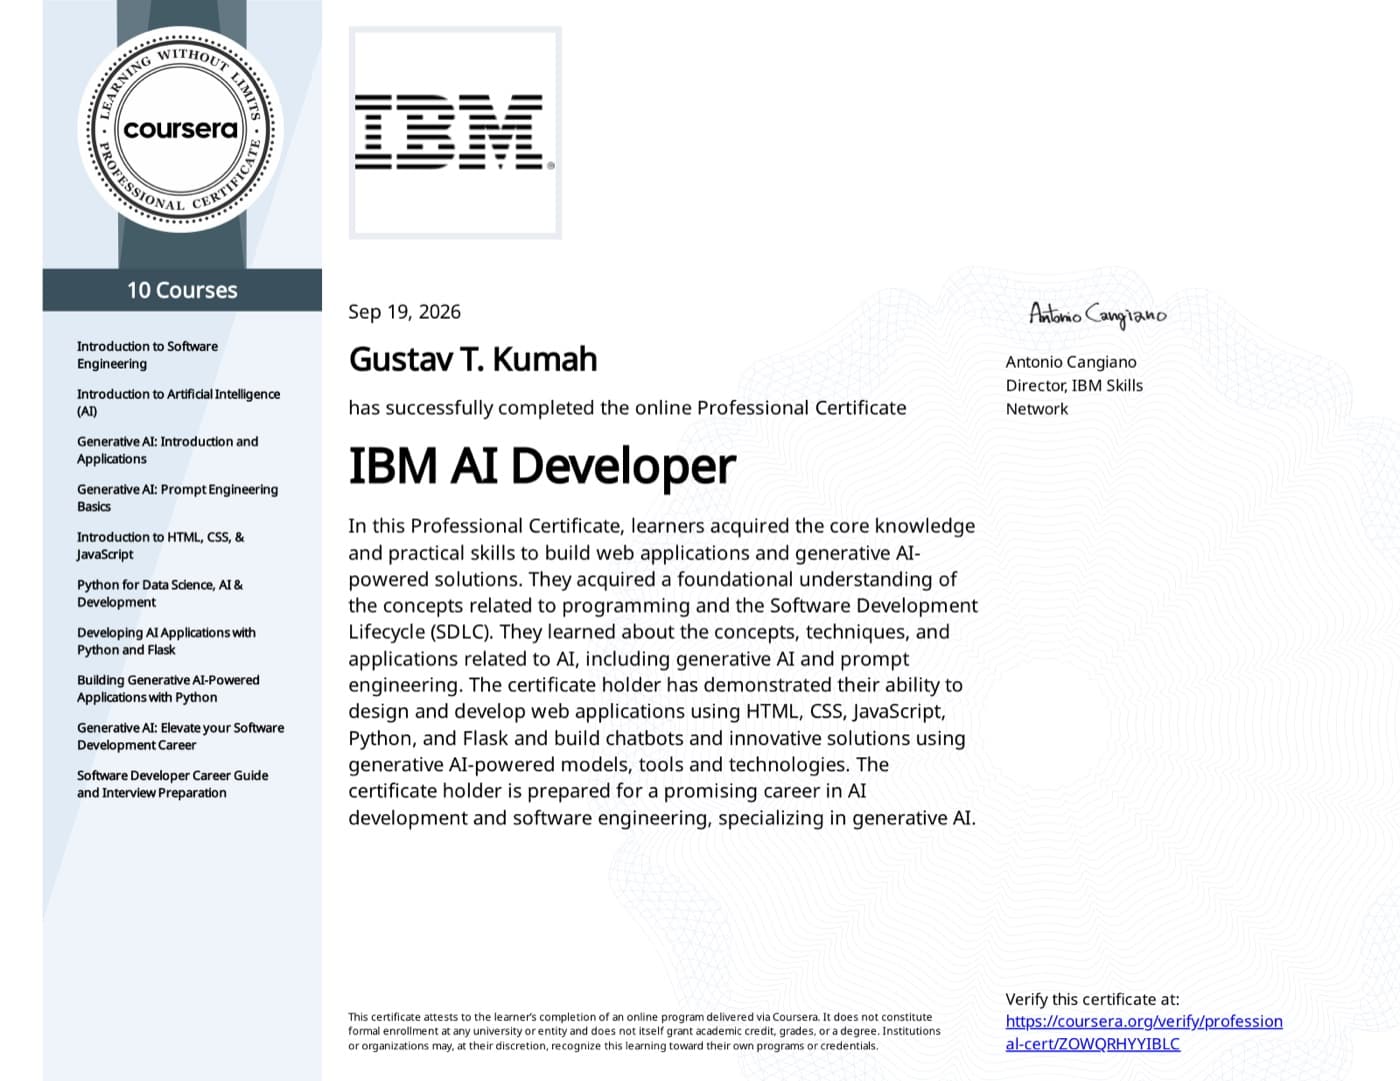Click the IBM logo image
Viewport: 1400px width, 1081px height.
[455, 133]
